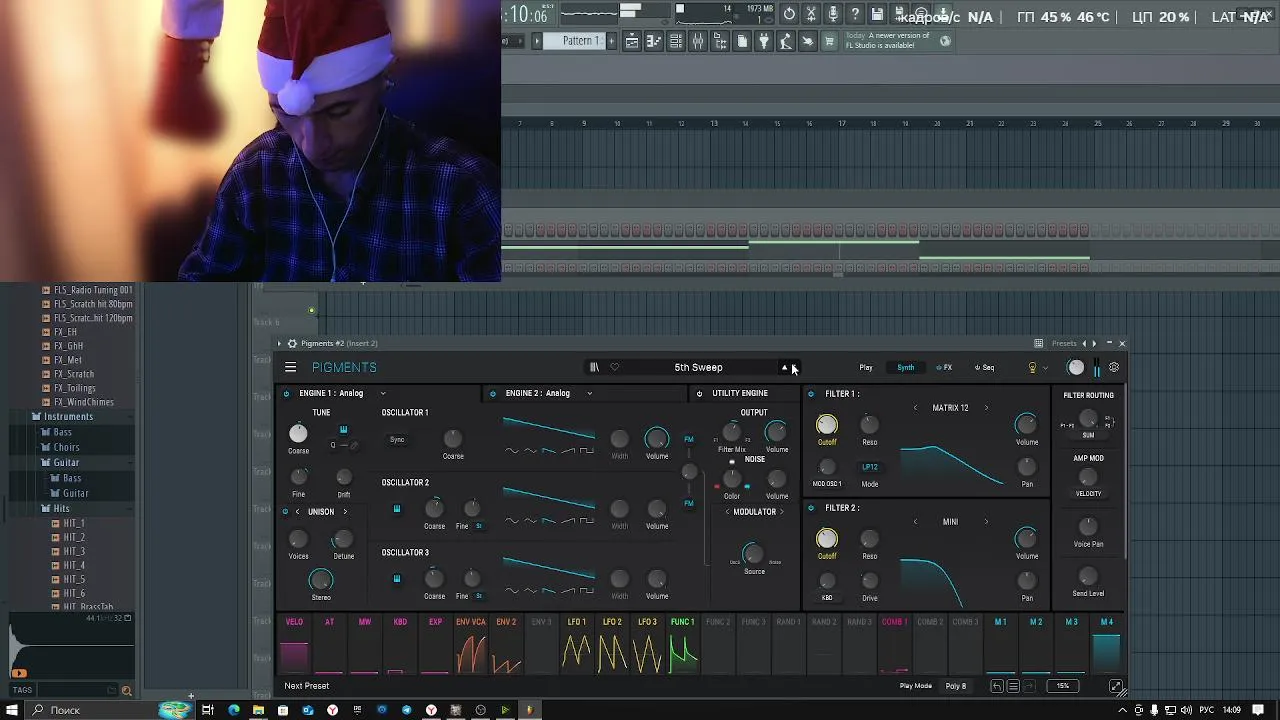Toggle Filter 2 power button
The image size is (1280, 720).
pyautogui.click(x=811, y=508)
